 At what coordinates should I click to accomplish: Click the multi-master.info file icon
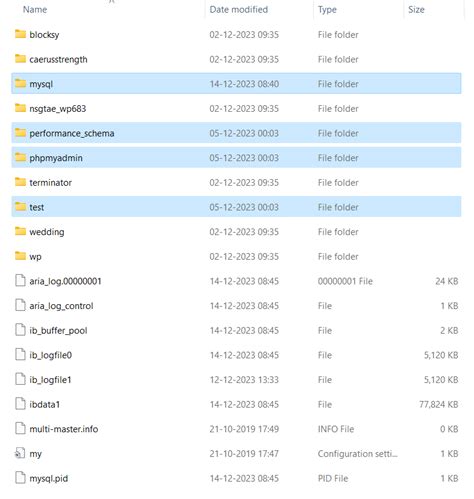[20, 429]
